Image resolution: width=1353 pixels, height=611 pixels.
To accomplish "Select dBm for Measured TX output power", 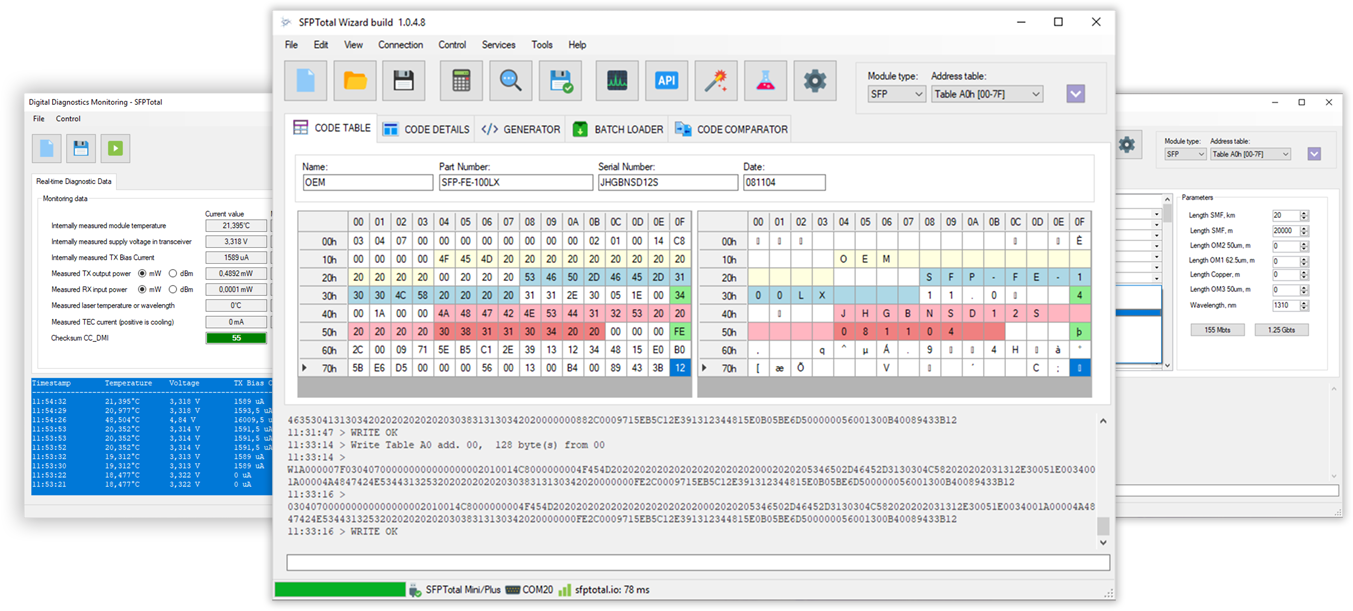I will [x=174, y=273].
